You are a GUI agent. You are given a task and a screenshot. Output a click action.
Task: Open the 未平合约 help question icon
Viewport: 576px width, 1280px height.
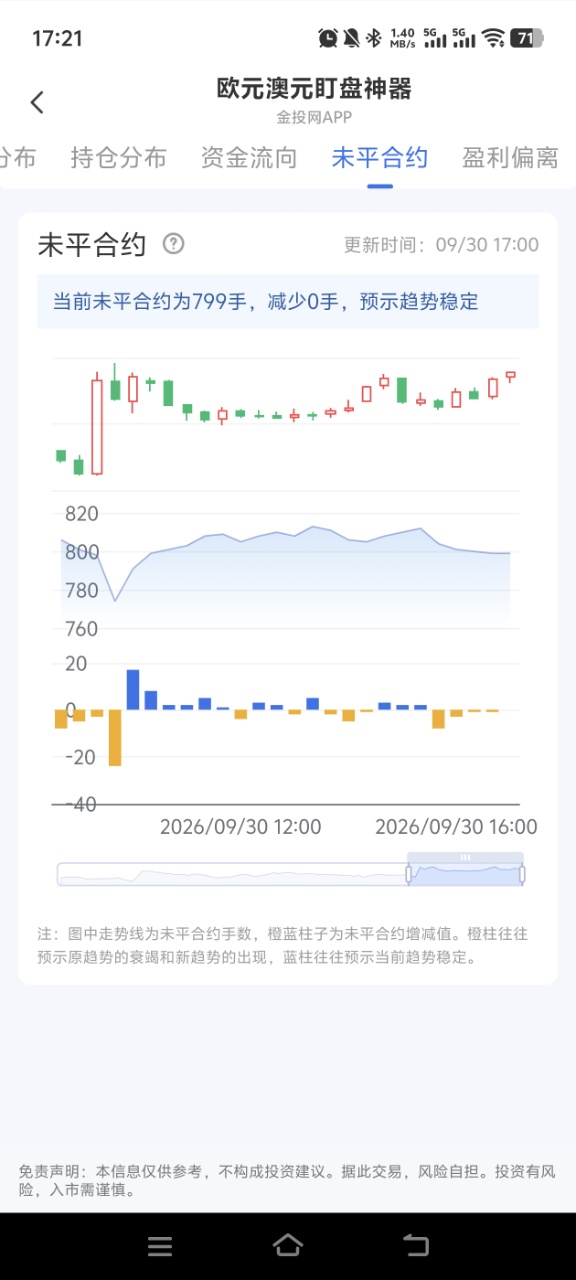pos(174,243)
